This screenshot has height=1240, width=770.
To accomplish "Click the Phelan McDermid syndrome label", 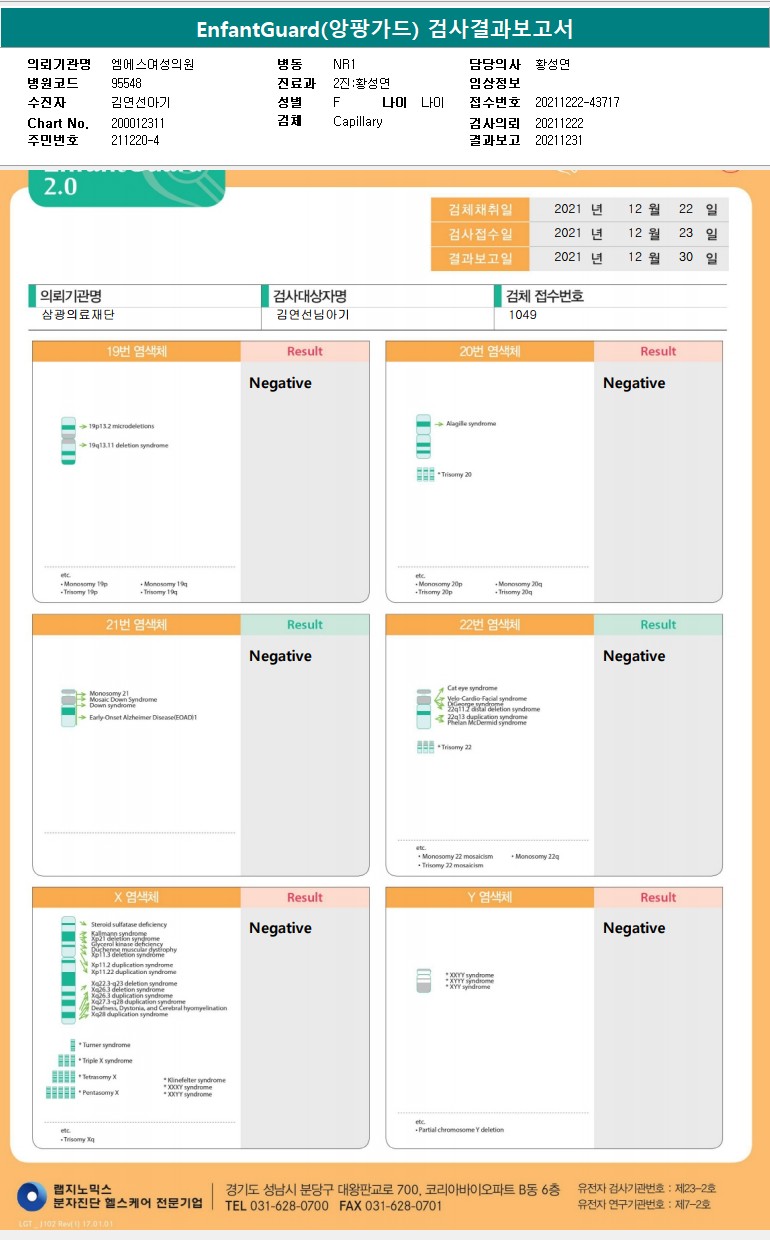I will pos(487,722).
